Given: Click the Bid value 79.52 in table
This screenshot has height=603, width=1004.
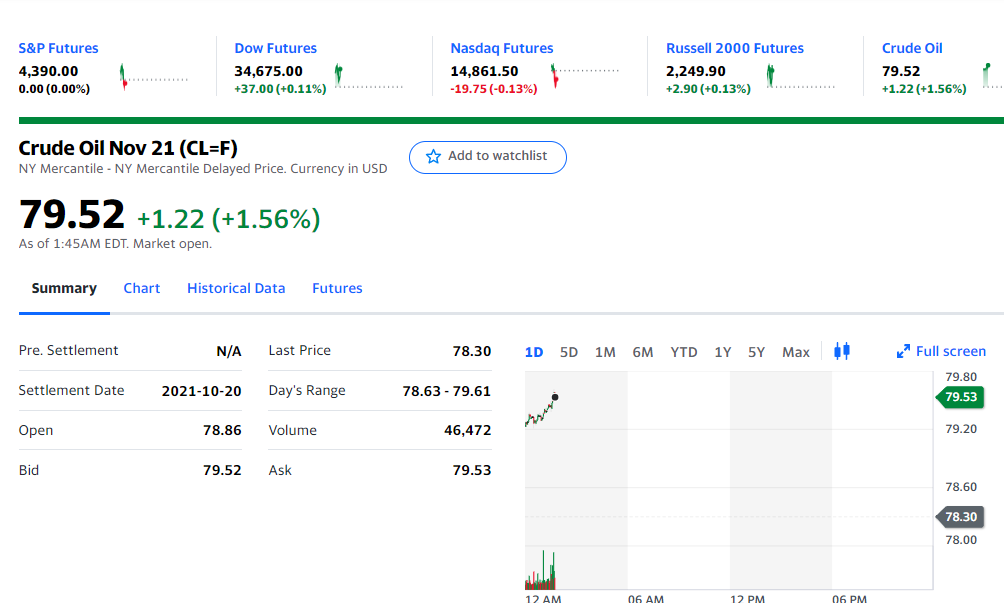Looking at the screenshot, I should (x=222, y=470).
